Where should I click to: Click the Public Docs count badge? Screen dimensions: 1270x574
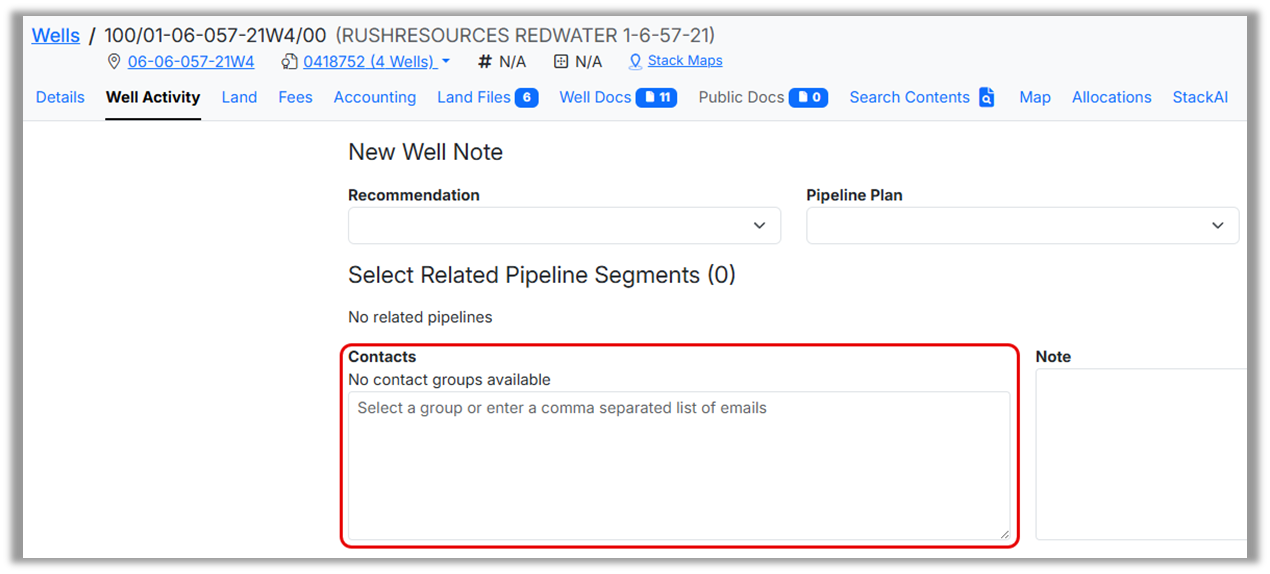click(808, 98)
